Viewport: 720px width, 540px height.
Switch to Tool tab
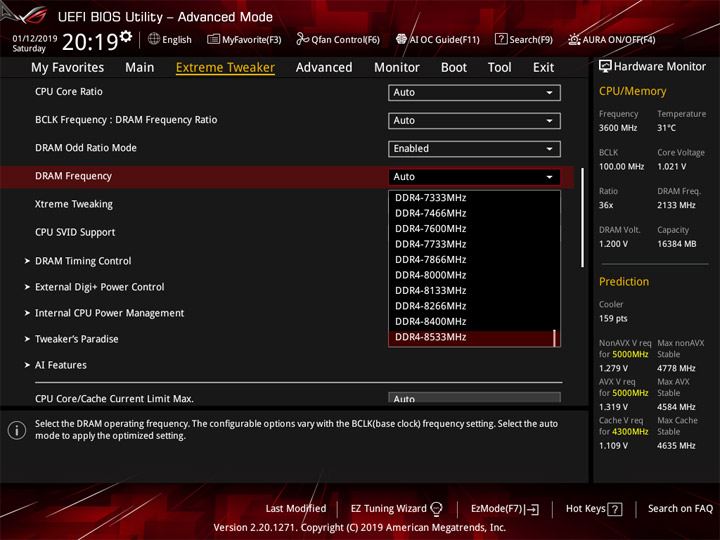[x=500, y=68]
